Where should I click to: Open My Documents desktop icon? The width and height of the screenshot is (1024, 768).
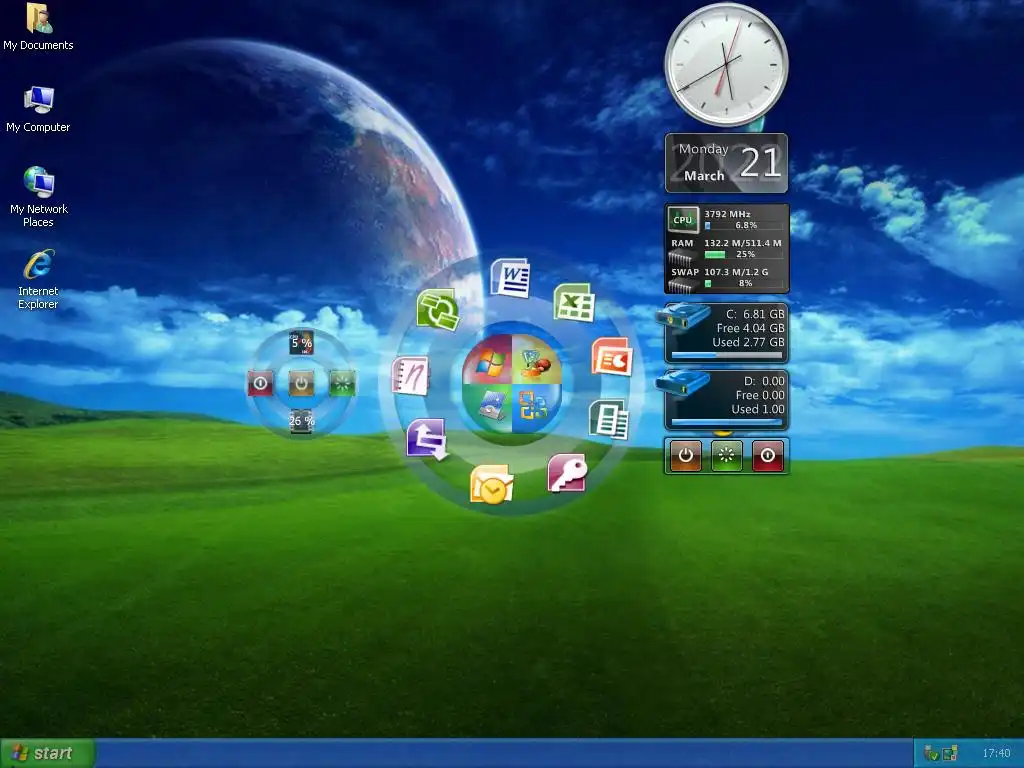click(39, 26)
